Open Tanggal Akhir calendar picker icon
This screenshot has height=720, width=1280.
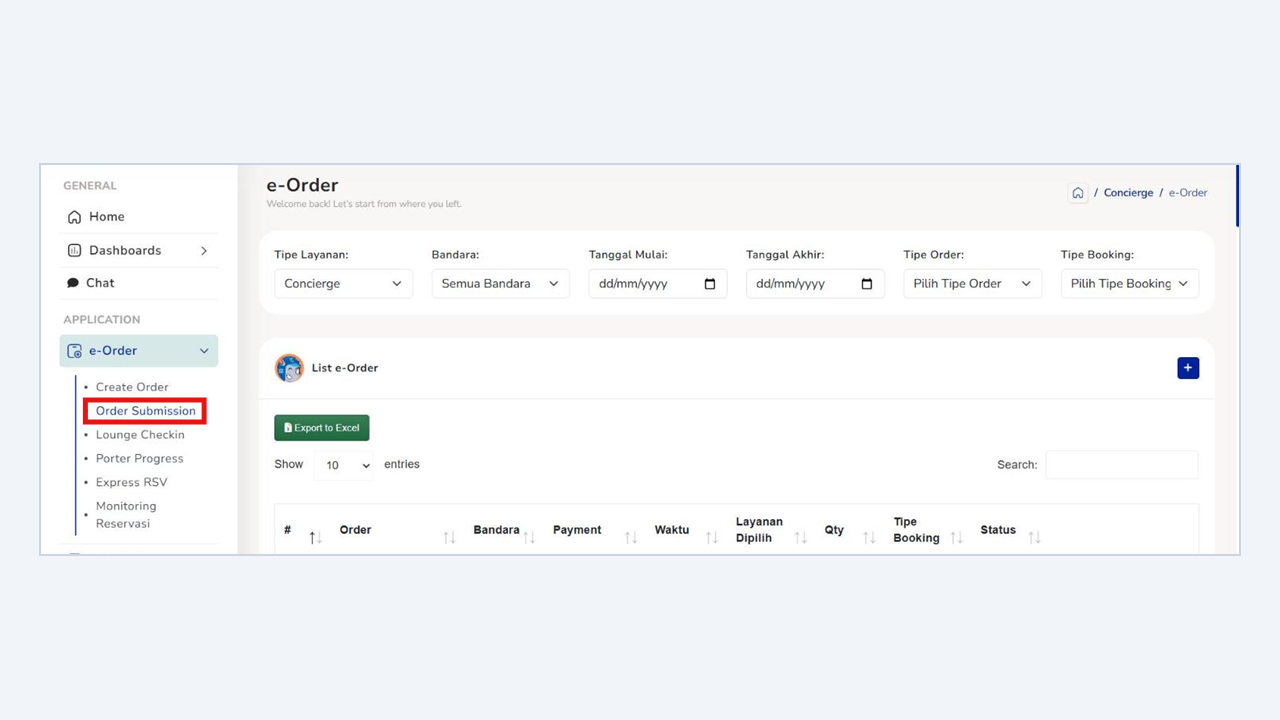tap(867, 284)
